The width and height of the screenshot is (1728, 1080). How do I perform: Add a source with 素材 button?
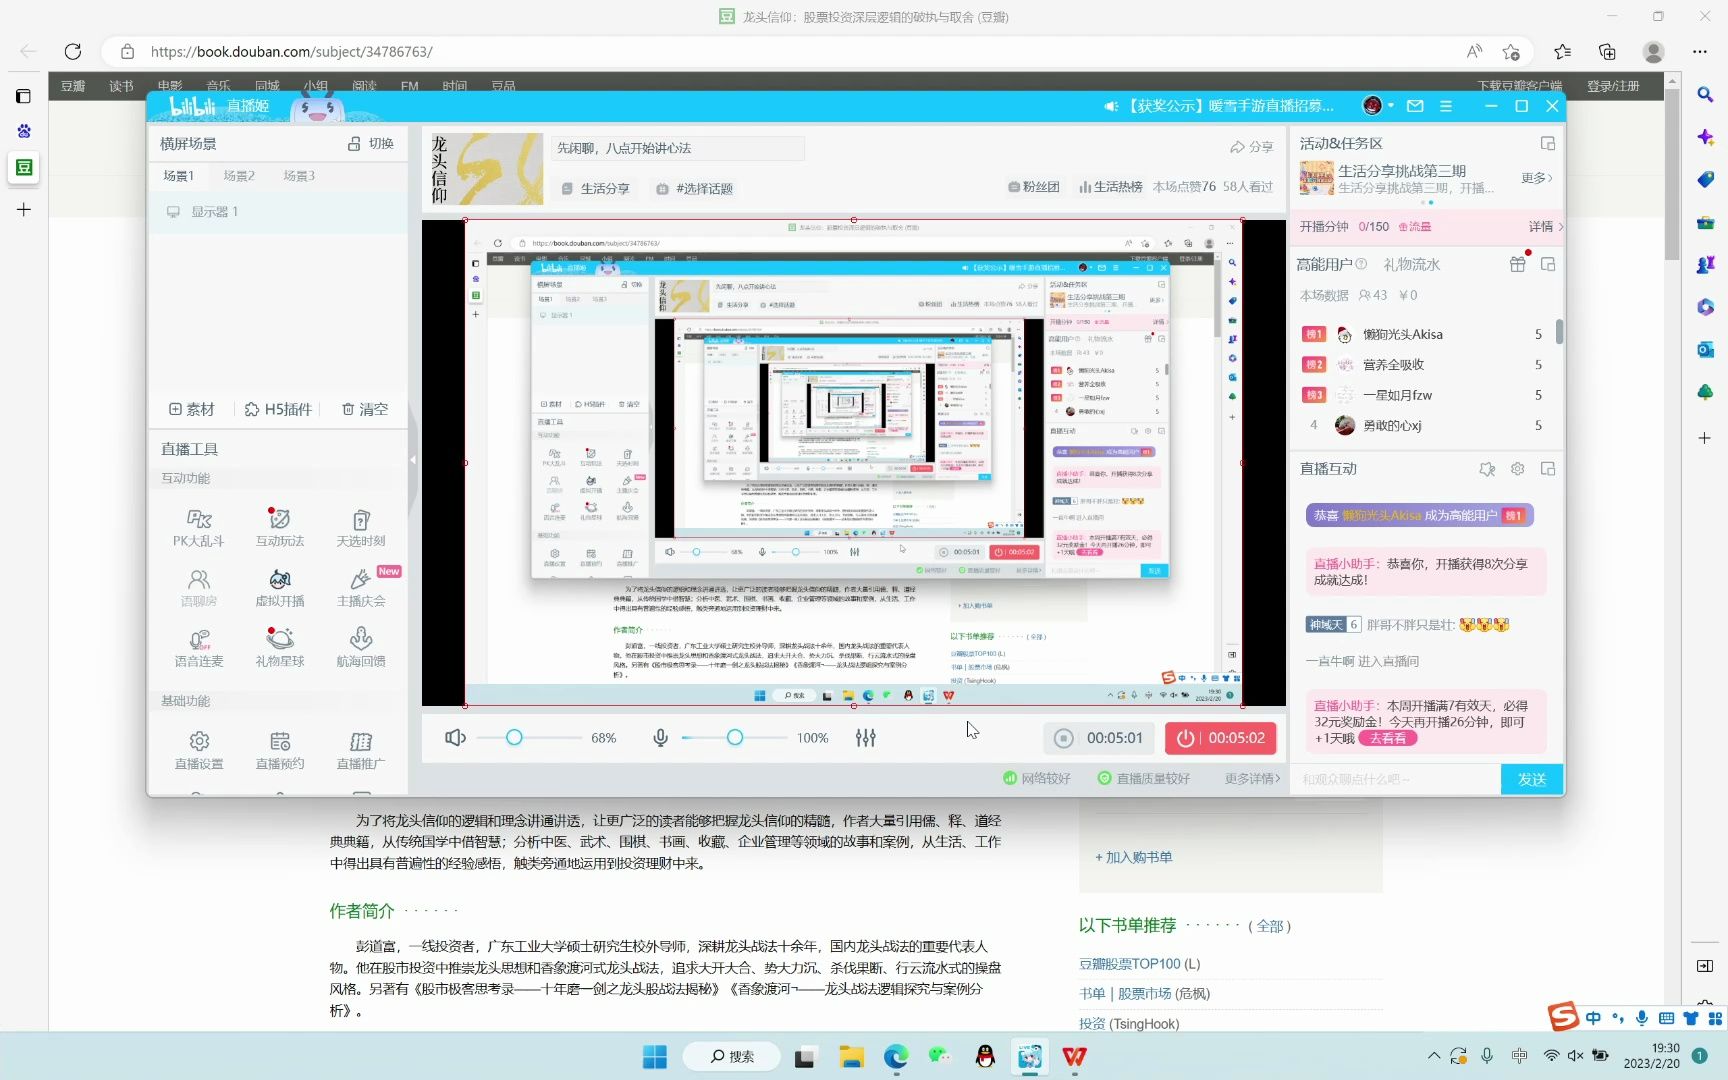pyautogui.click(x=192, y=410)
